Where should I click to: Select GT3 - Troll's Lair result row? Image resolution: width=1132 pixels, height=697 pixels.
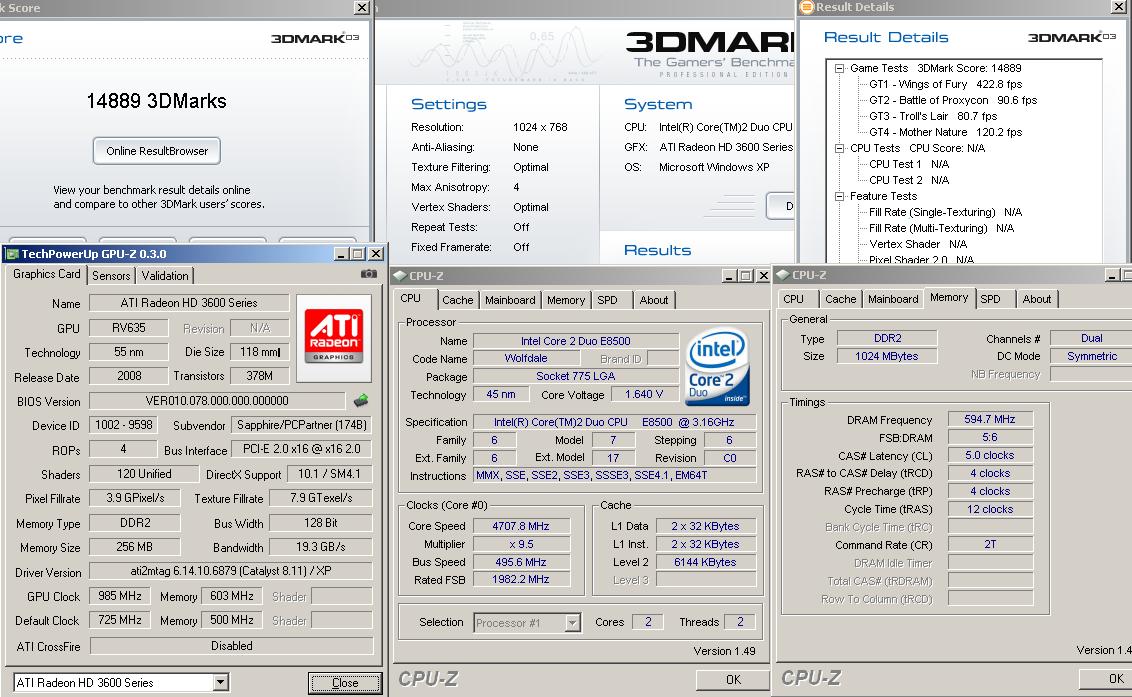(933, 116)
